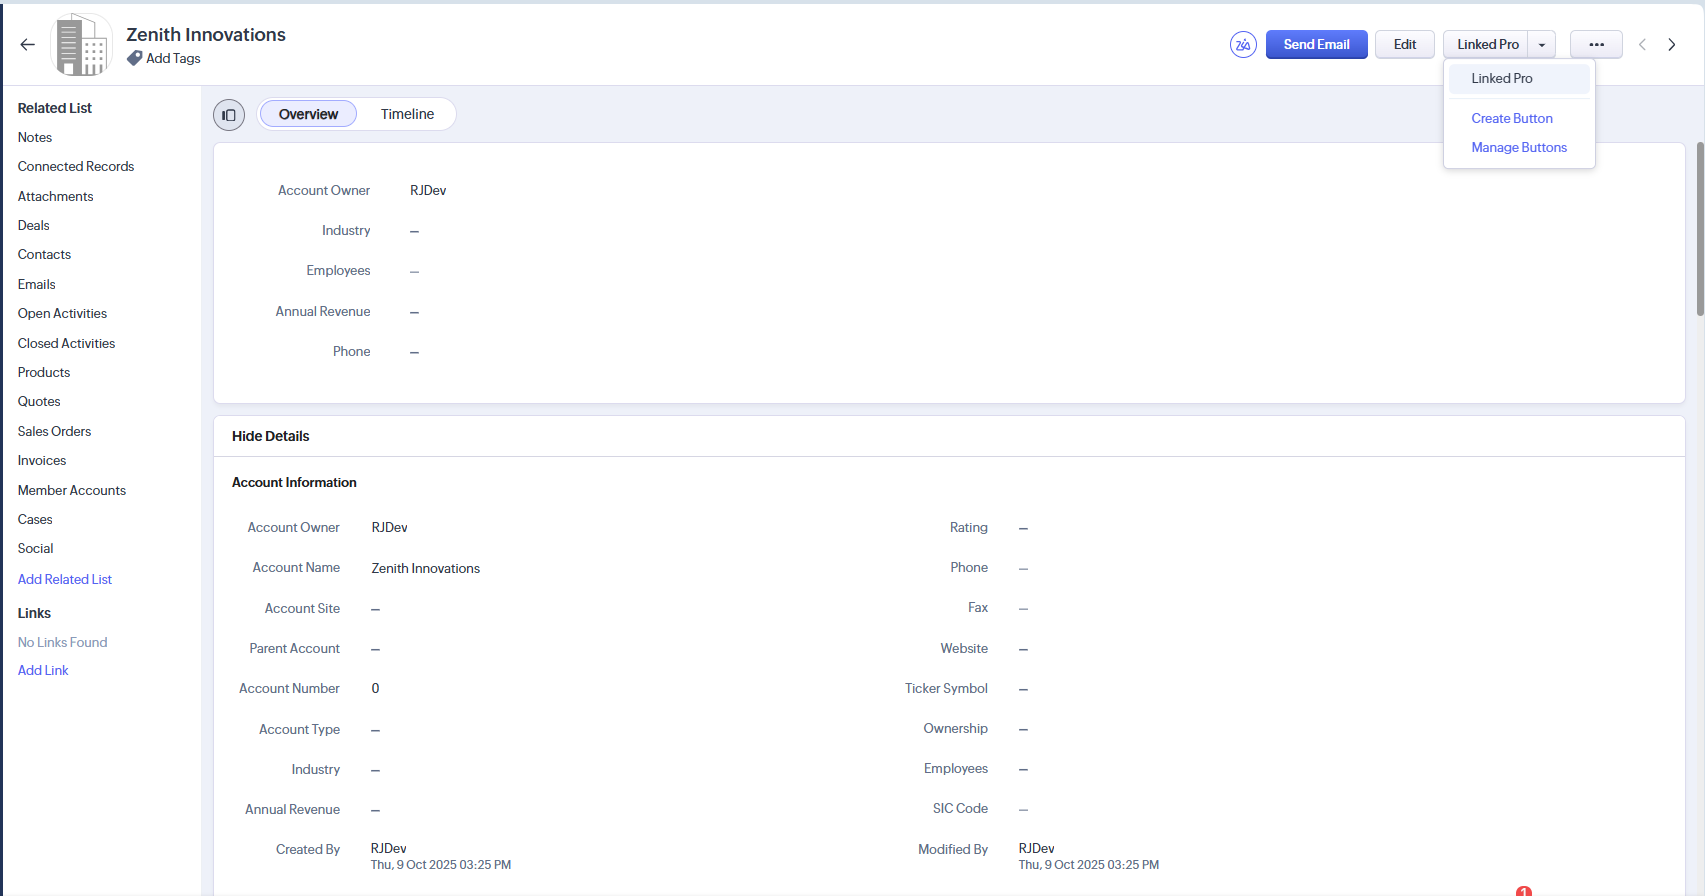Viewport: 1705px width, 896px height.
Task: Click the Add Related List link
Action: [65, 579]
